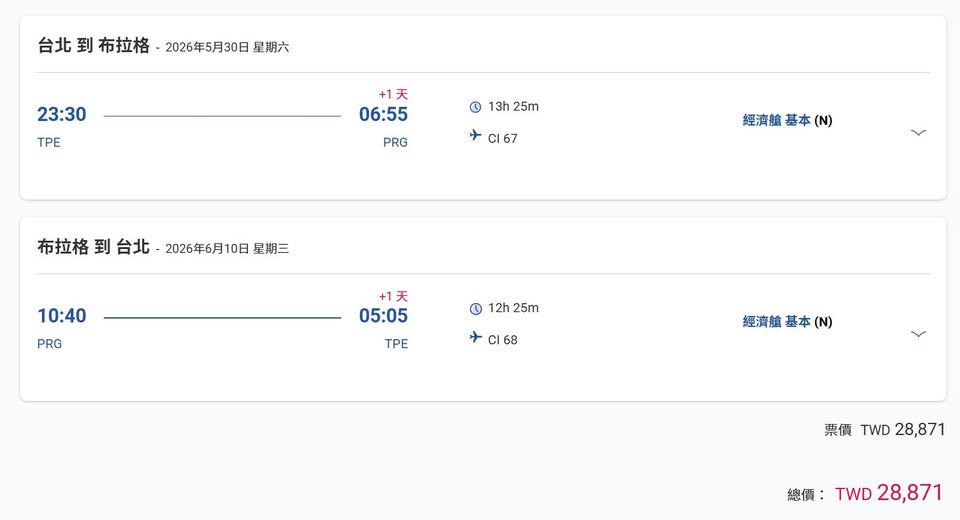Image resolution: width=960 pixels, height=520 pixels.
Task: Click the 布拉格 到 台北 route heading
Action: tap(93, 247)
